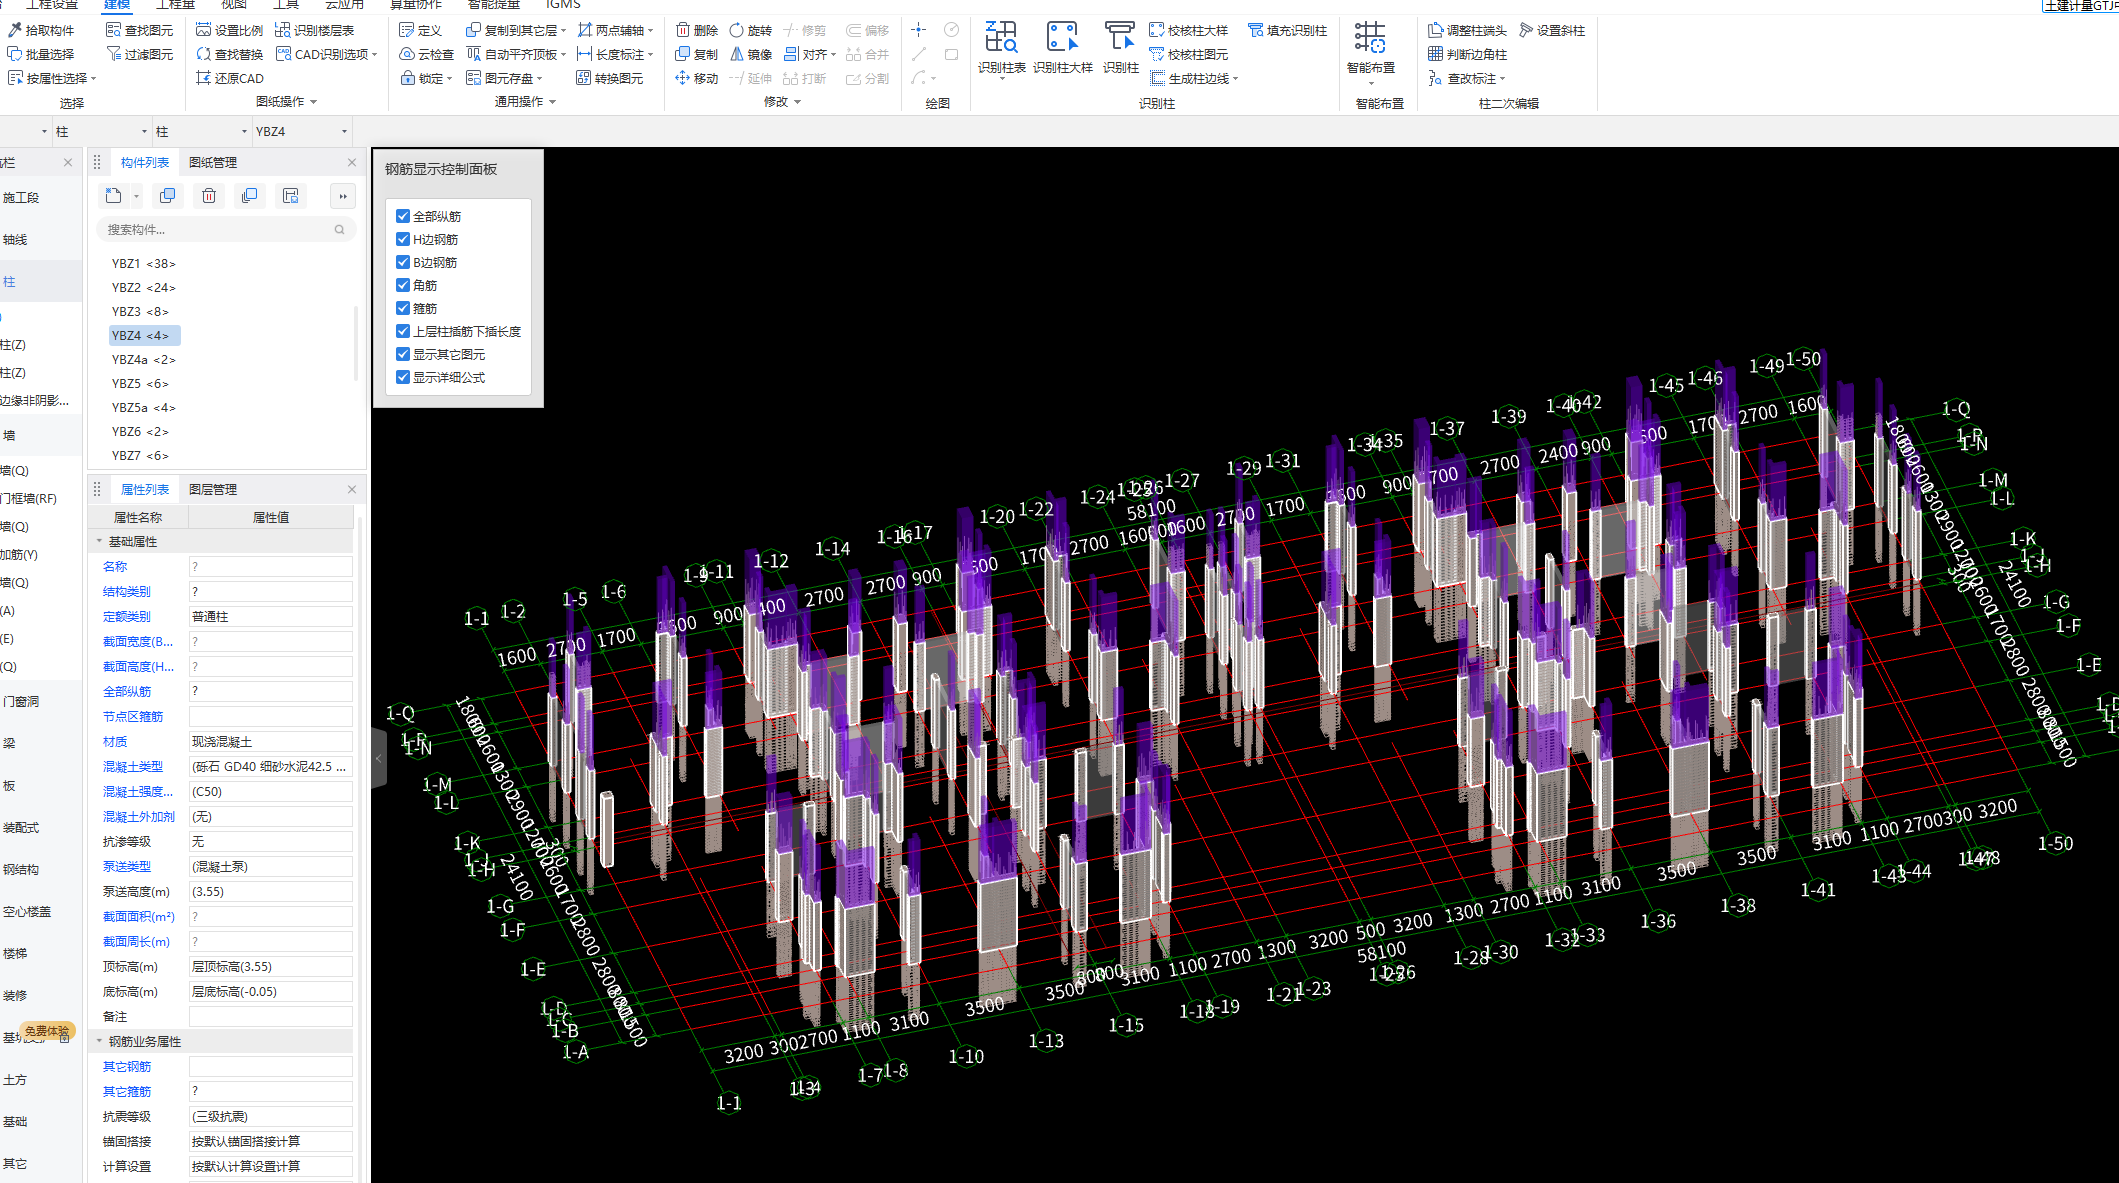Select 门窗洞 in navigation bar
Viewport: 2119px width, 1183px height.
click(x=21, y=702)
